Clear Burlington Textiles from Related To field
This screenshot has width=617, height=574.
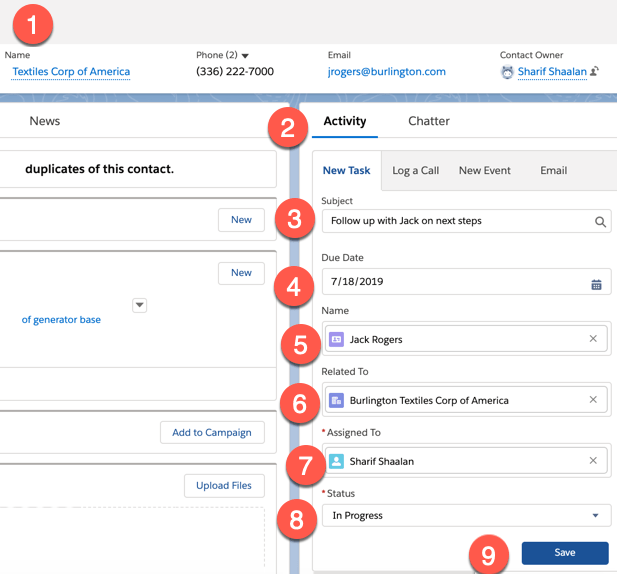(593, 399)
